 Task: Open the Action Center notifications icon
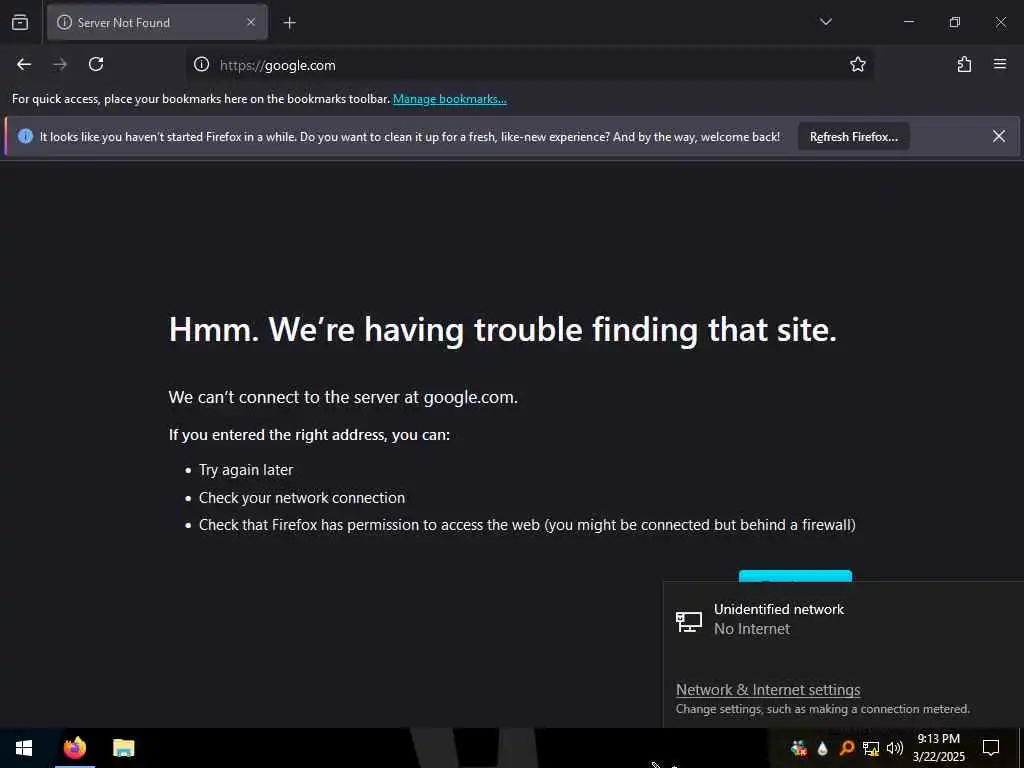coord(991,748)
